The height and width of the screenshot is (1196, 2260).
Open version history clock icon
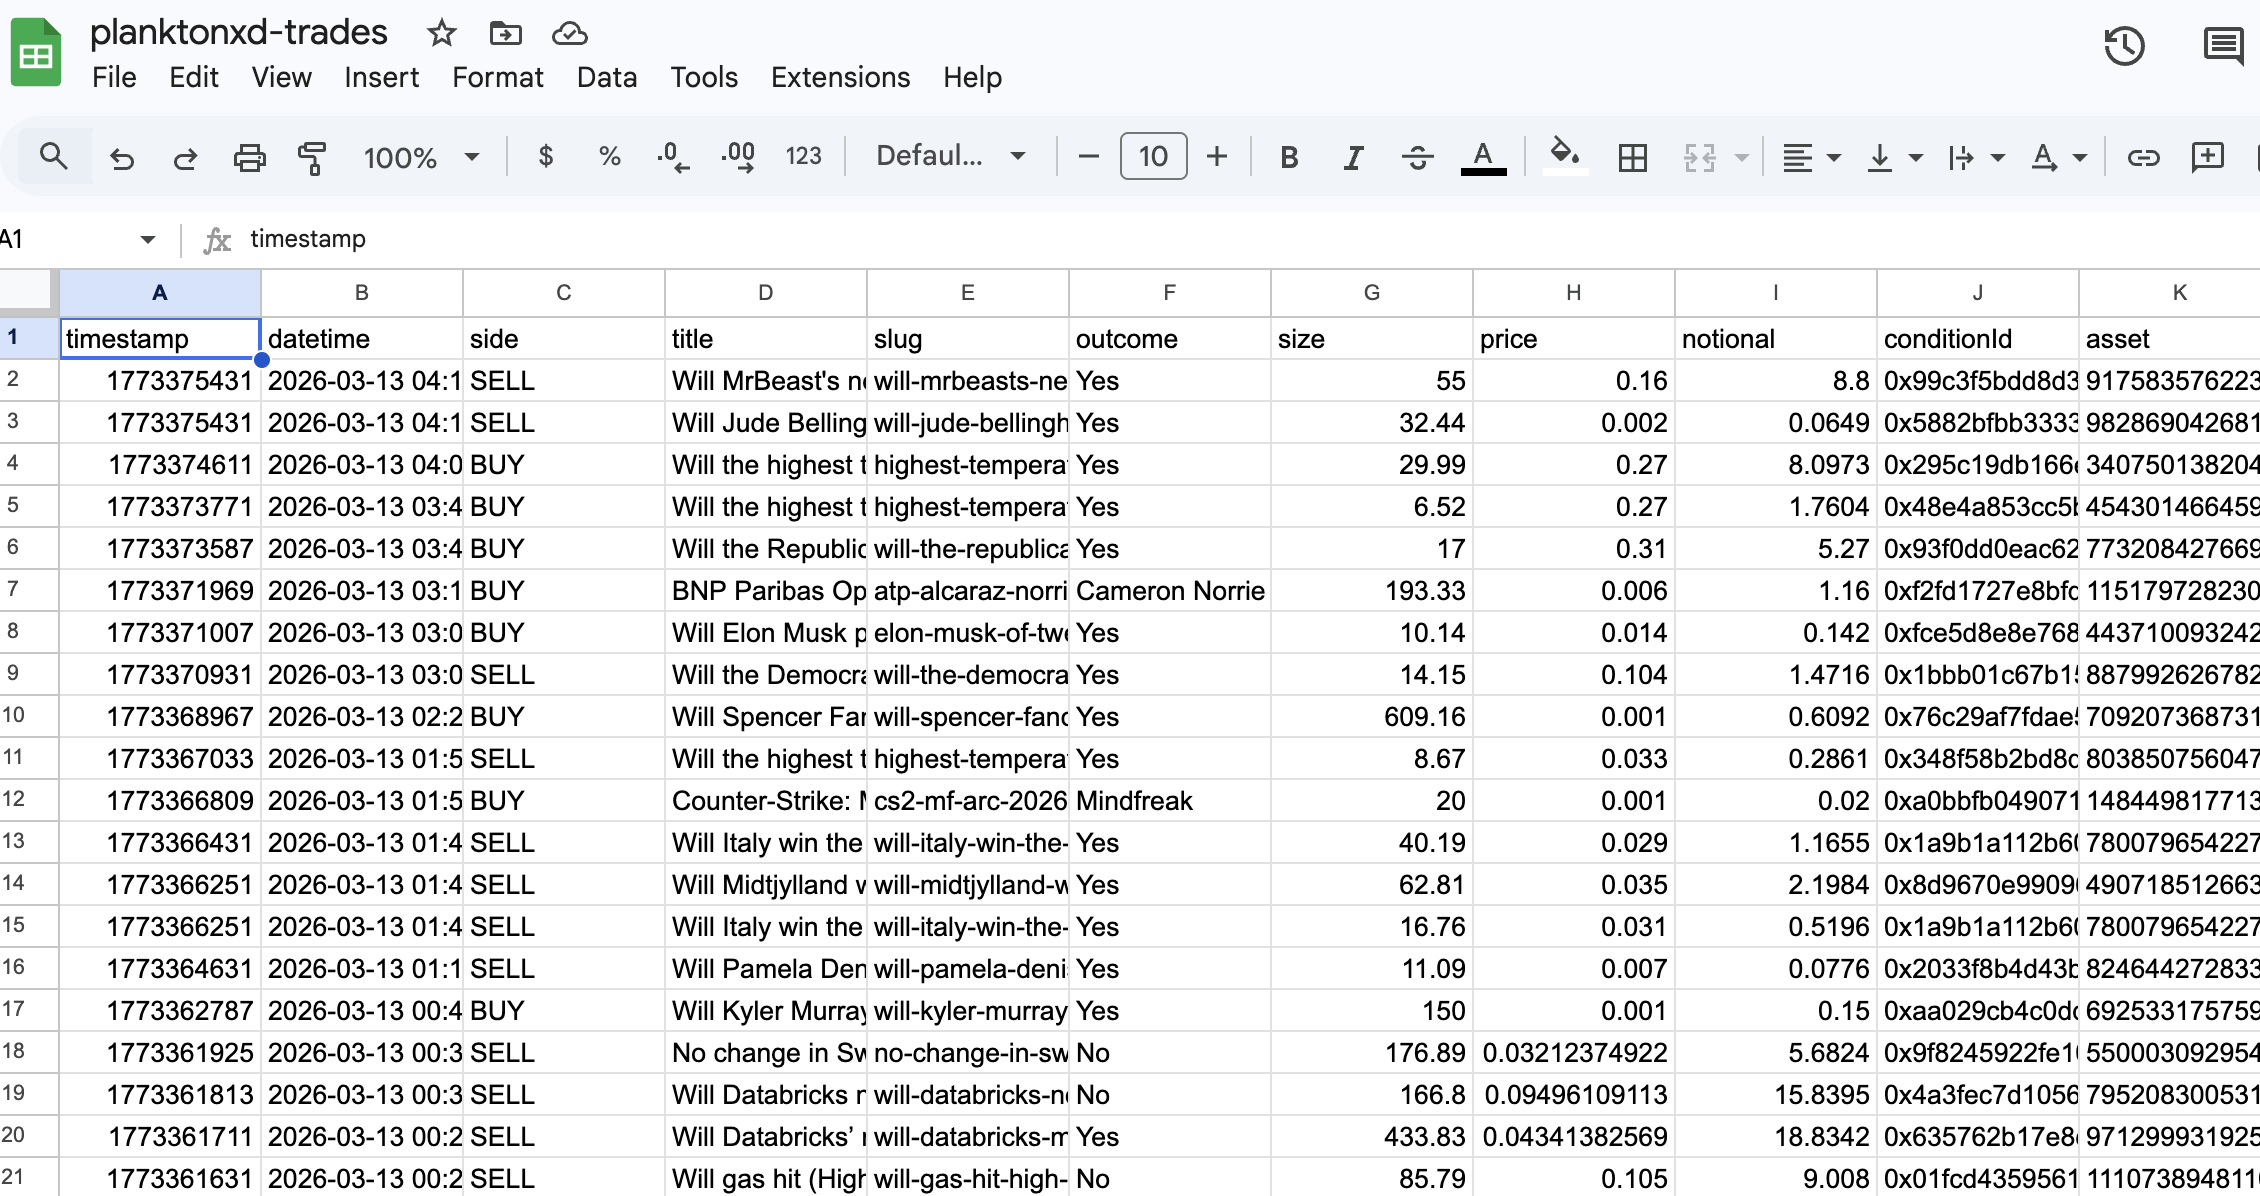pyautogui.click(x=2124, y=46)
